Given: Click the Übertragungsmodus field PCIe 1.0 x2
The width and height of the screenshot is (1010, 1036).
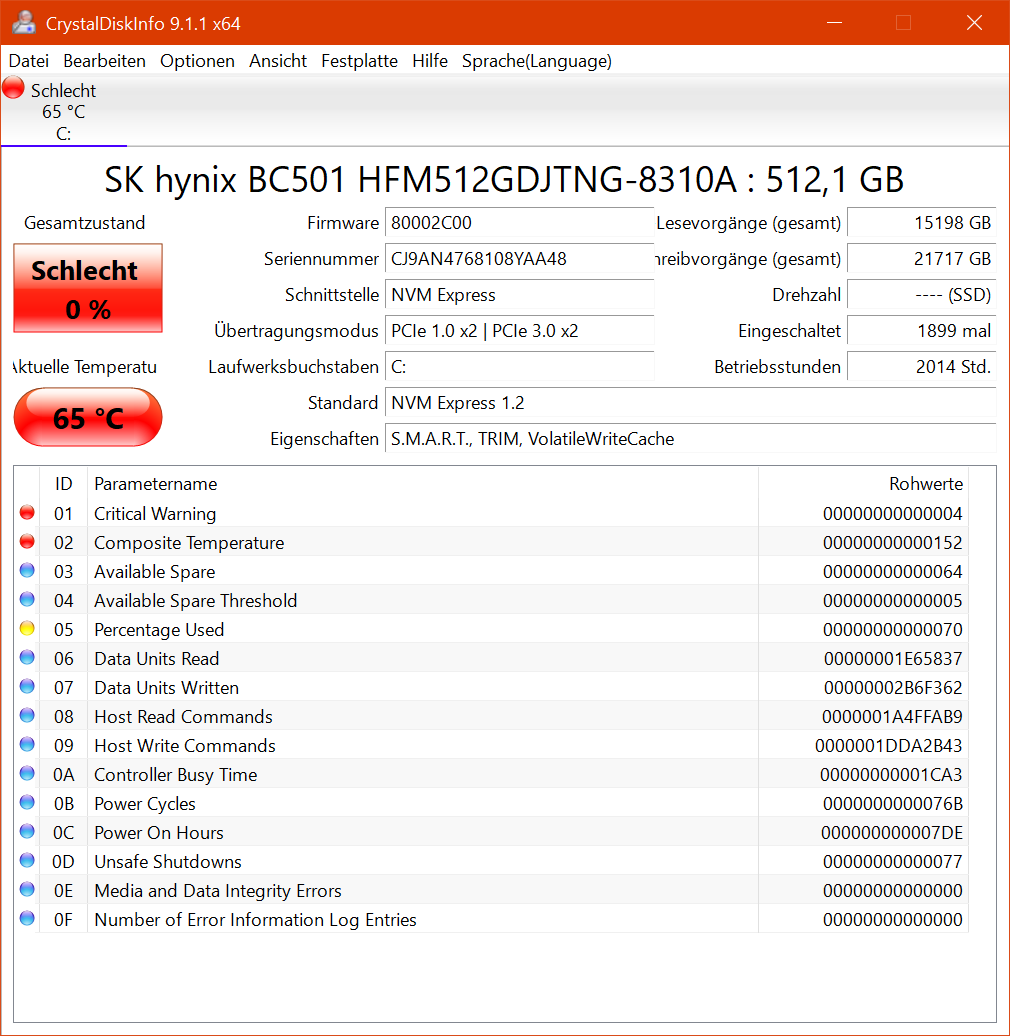Looking at the screenshot, I should 519,331.
